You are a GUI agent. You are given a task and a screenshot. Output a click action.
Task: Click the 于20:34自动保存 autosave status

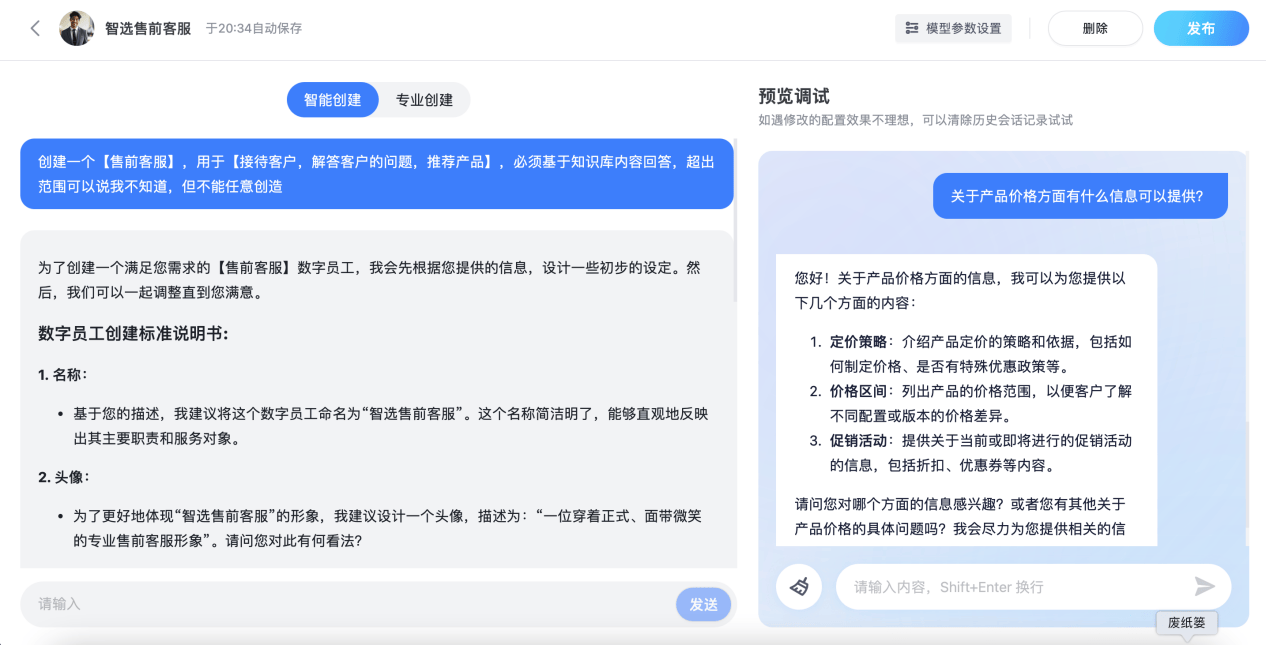click(254, 28)
